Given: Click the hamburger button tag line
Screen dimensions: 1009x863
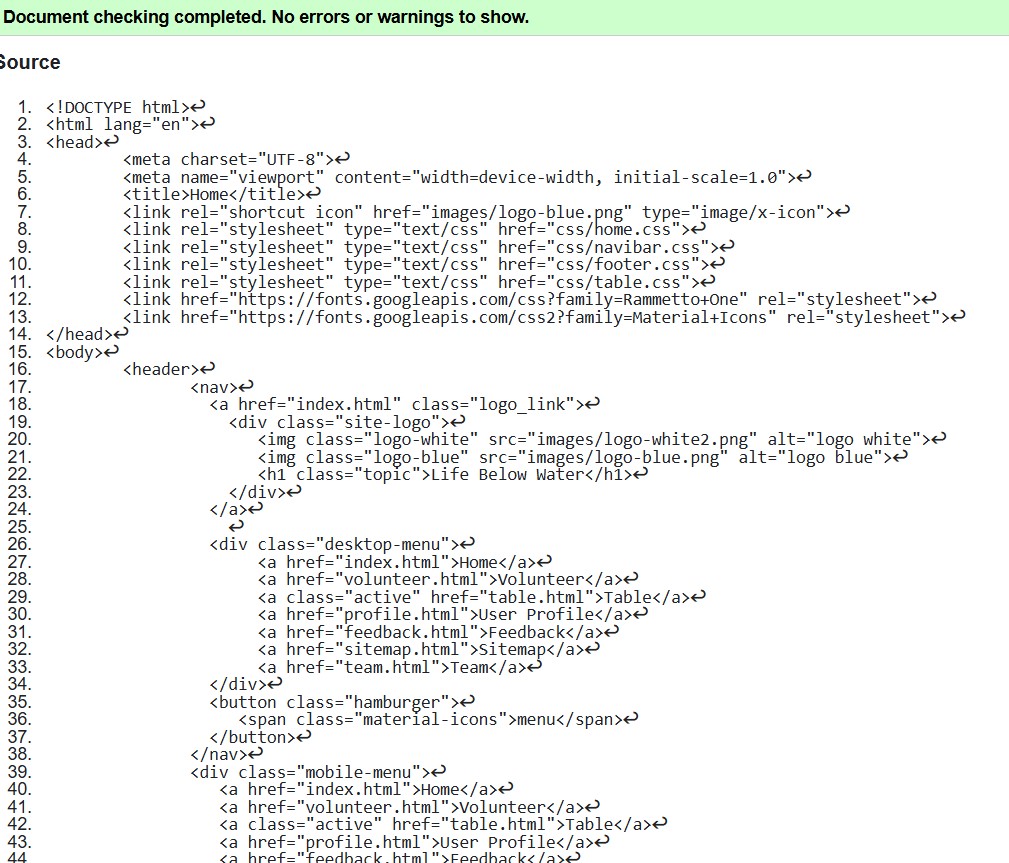Looking at the screenshot, I should coord(334,702).
